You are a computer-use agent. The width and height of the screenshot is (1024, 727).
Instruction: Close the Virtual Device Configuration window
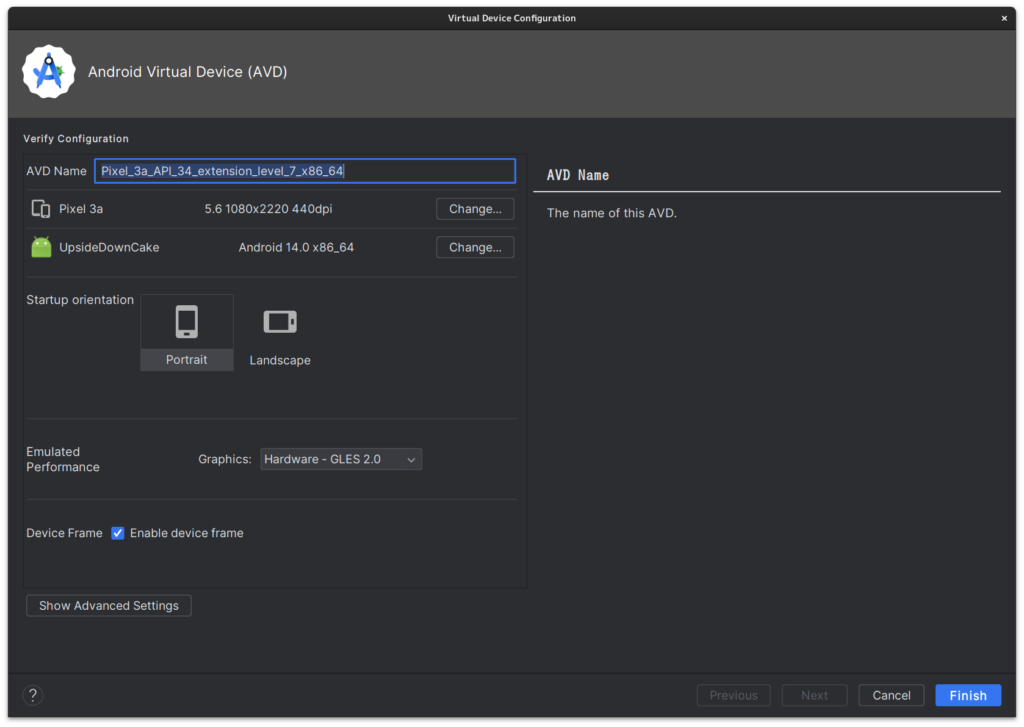click(1004, 18)
